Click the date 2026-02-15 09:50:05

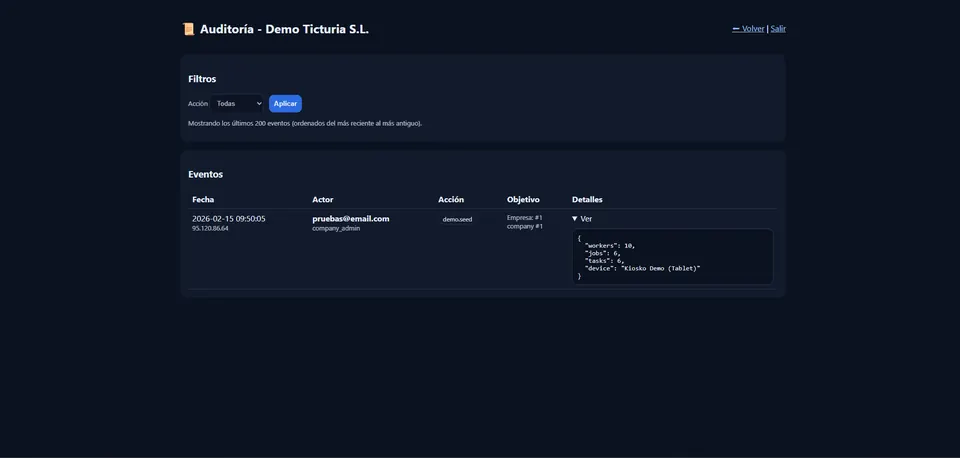click(229, 219)
